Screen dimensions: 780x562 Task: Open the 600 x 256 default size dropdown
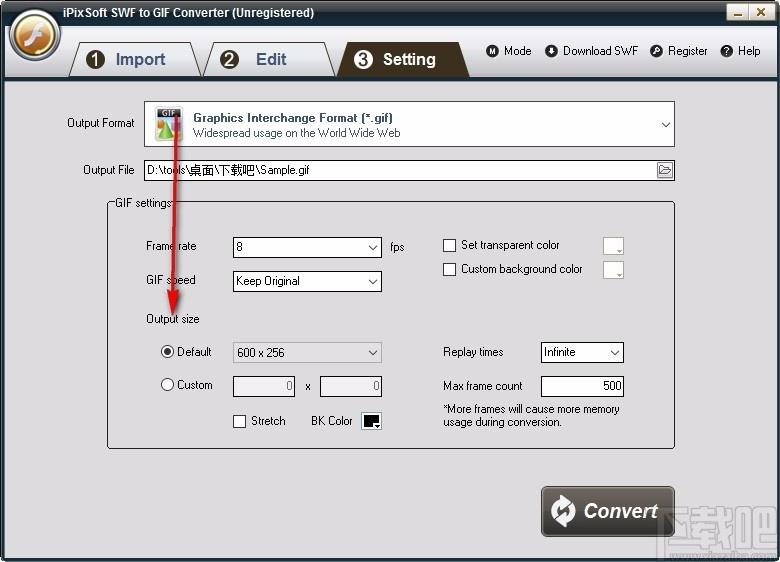307,353
